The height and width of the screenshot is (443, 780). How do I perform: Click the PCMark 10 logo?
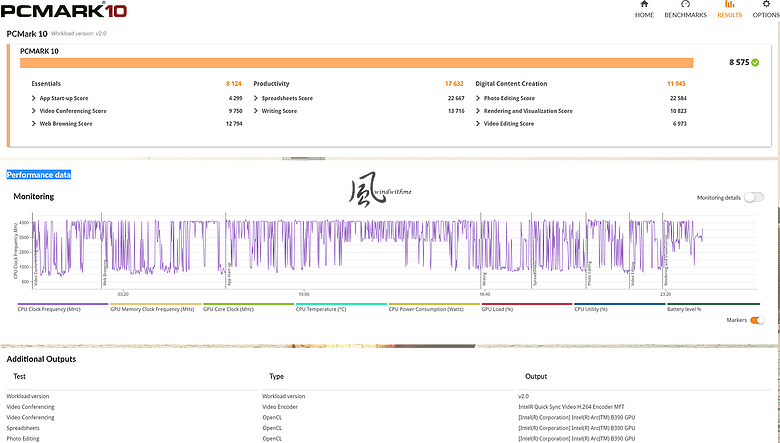[x=64, y=9]
